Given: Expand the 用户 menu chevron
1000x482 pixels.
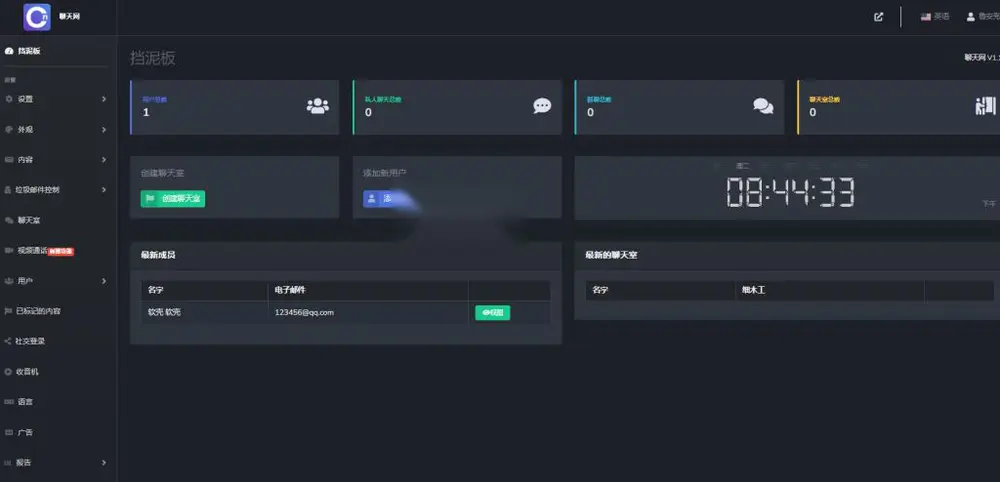Looking at the screenshot, I should 104,281.
